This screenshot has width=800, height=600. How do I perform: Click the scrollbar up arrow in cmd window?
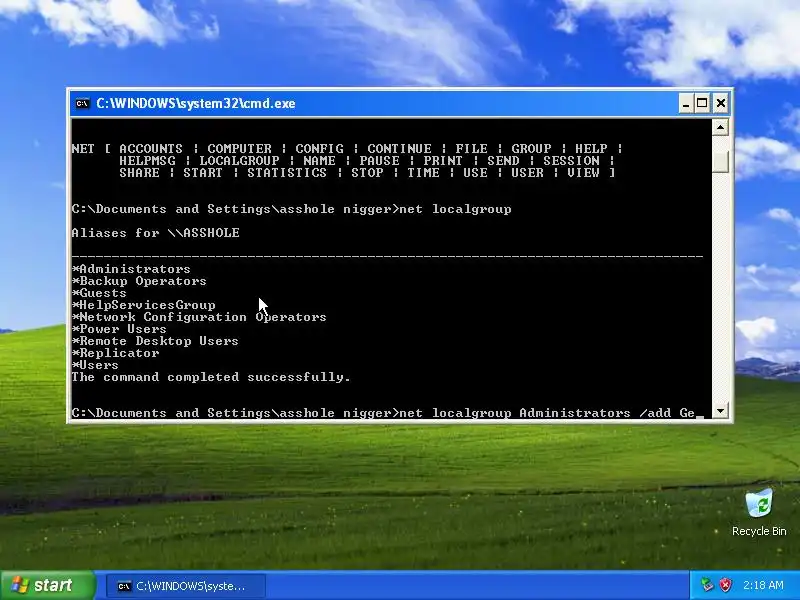pyautogui.click(x=720, y=127)
